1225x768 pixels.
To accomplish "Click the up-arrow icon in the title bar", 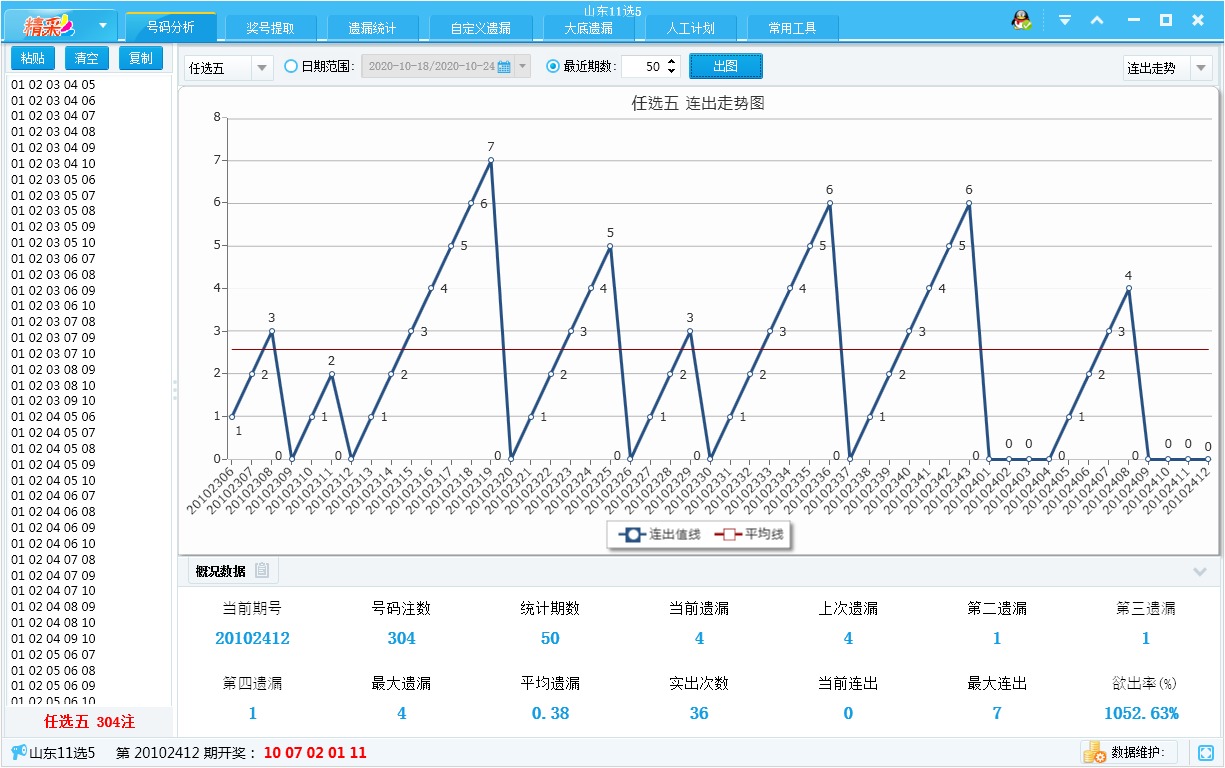I will [1098, 19].
